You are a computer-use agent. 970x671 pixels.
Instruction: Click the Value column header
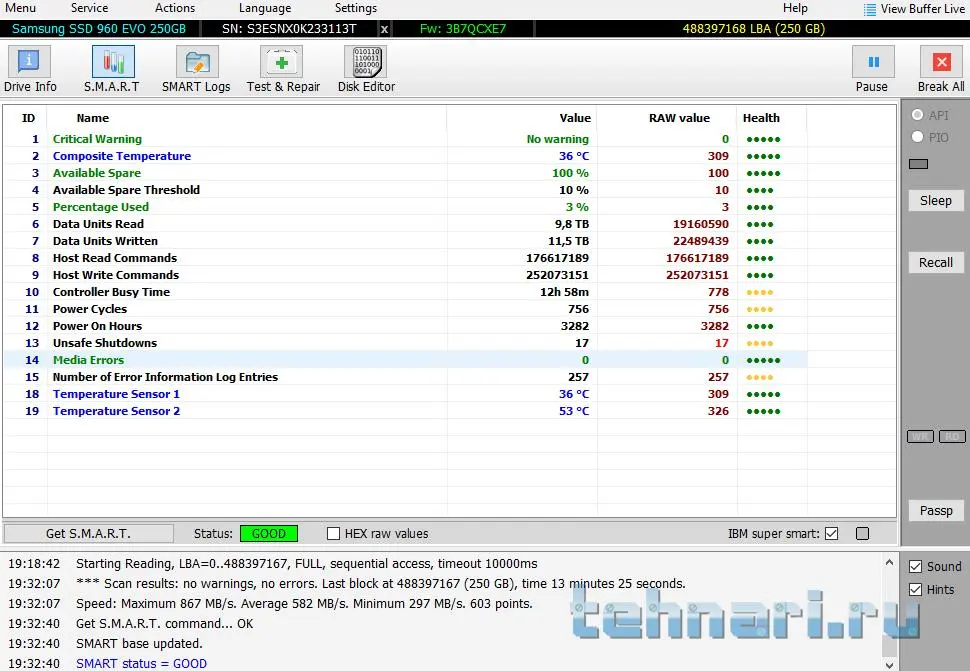575,118
